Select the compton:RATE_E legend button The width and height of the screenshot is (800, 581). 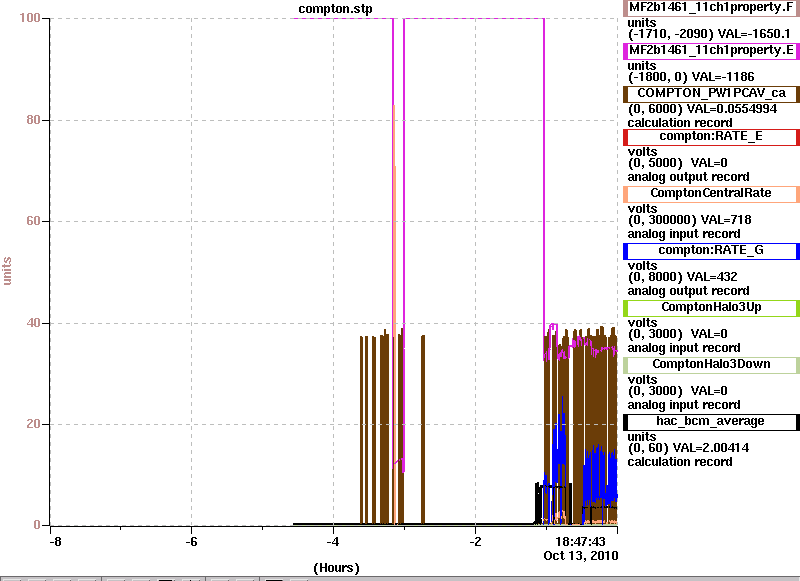[711, 137]
